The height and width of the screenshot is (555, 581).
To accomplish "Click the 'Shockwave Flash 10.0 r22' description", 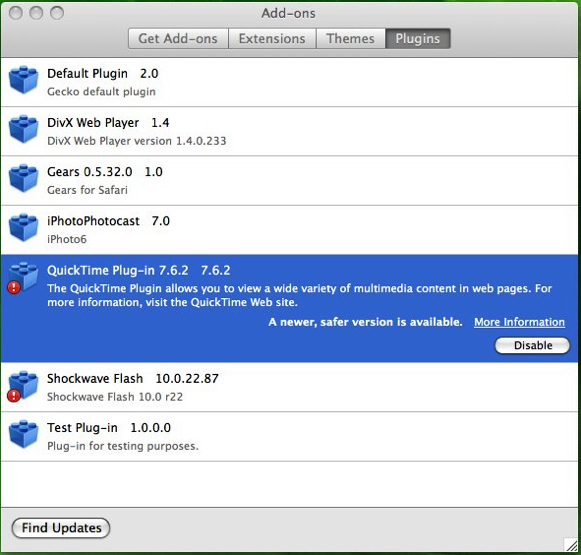I will [x=115, y=397].
